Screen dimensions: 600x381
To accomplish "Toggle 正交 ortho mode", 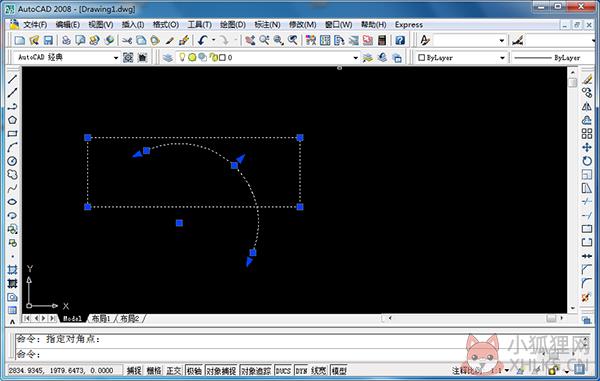I will 174,370.
